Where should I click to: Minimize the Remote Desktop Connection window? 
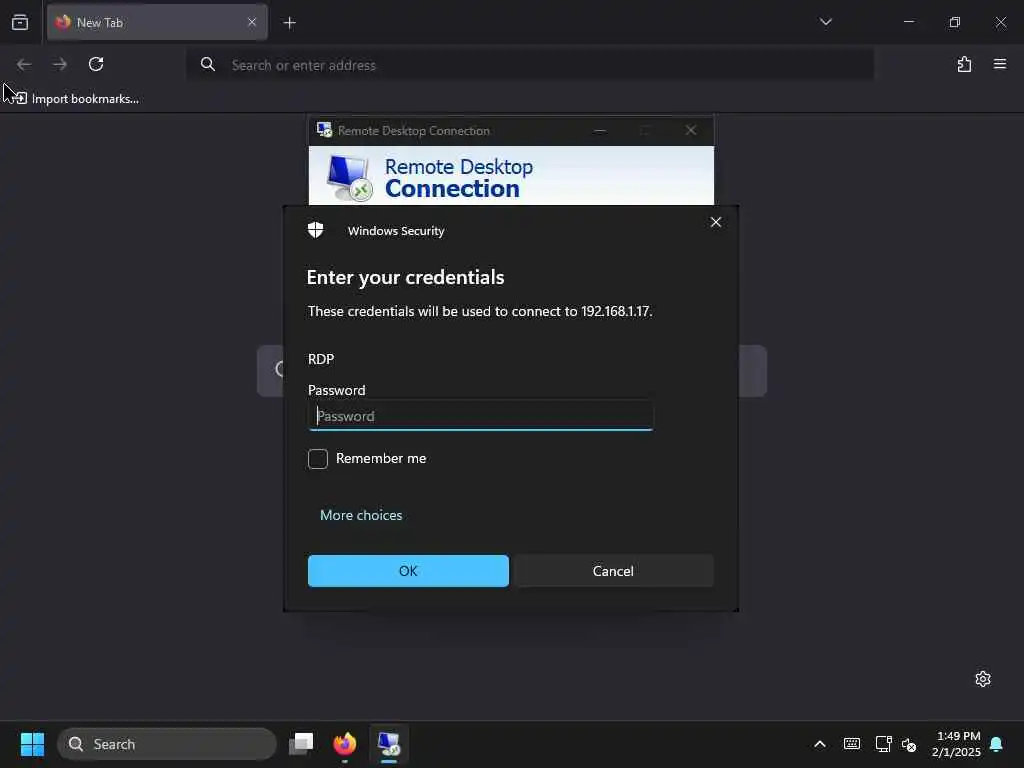[600, 131]
